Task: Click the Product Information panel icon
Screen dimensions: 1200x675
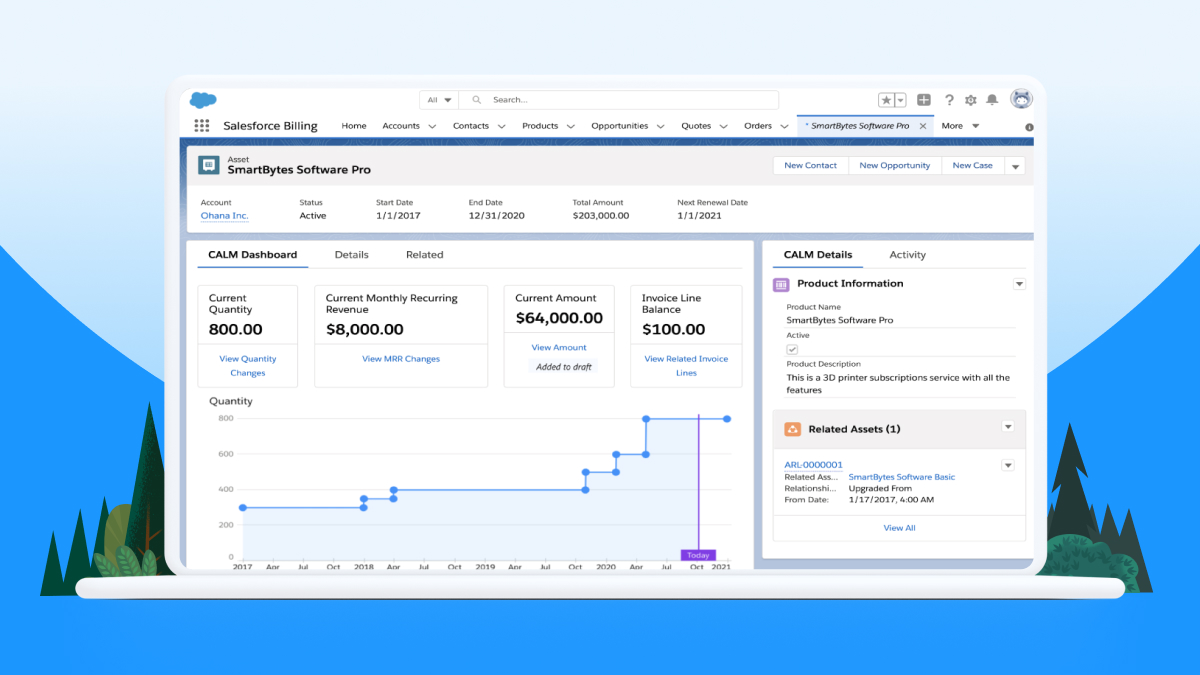Action: point(779,284)
